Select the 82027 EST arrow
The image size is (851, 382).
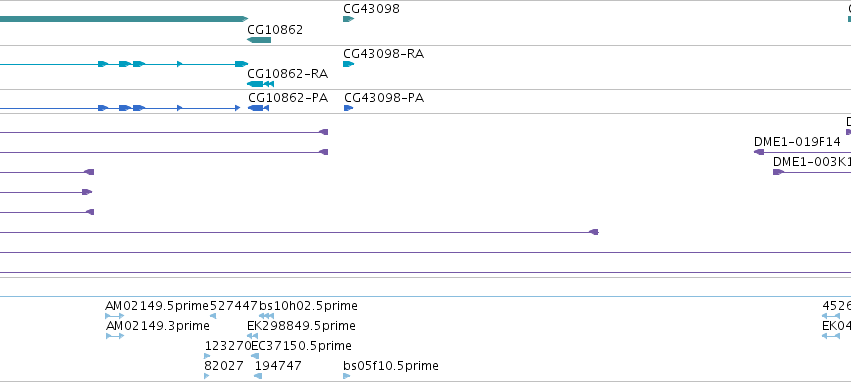207,376
